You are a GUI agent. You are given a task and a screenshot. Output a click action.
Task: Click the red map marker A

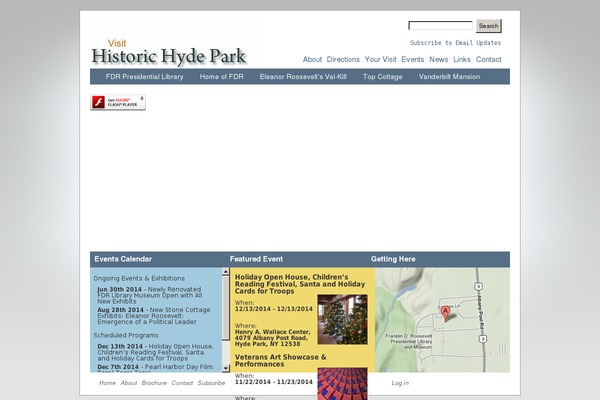click(x=445, y=313)
